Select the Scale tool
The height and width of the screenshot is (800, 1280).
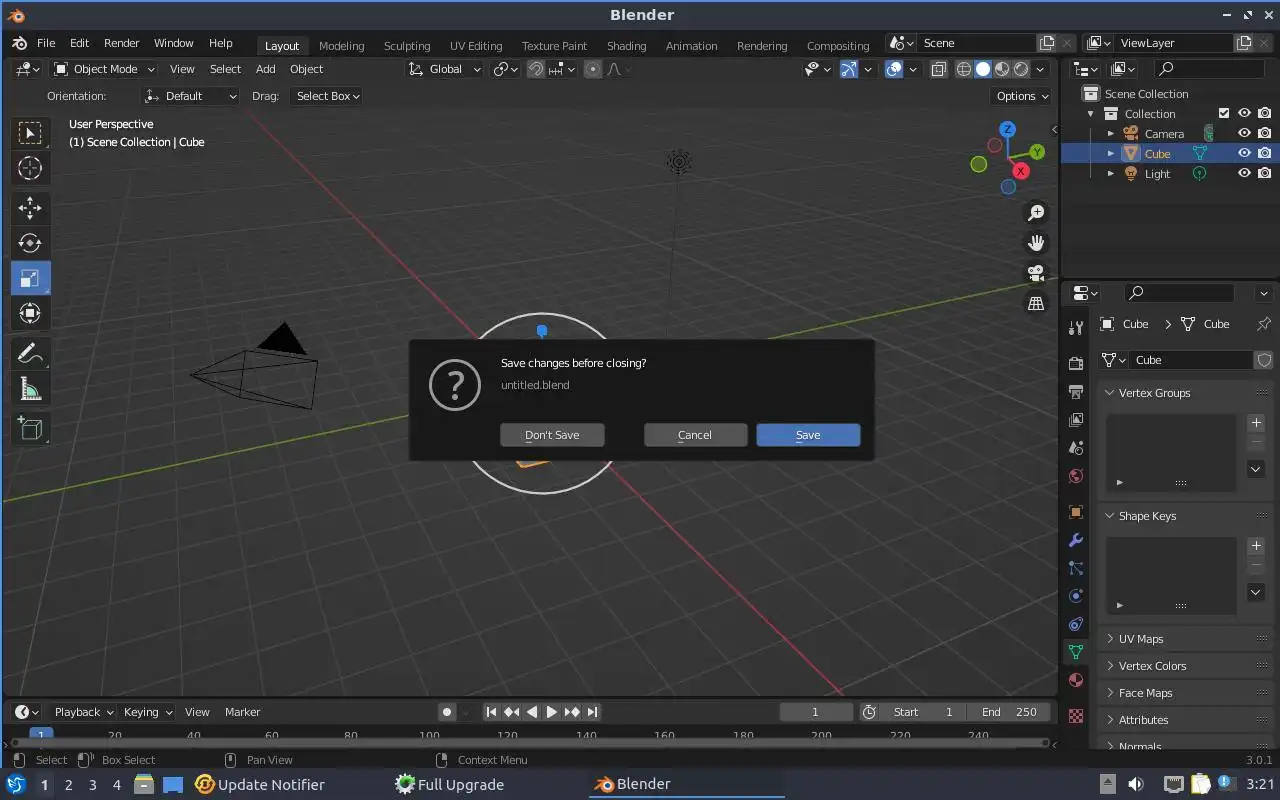pyautogui.click(x=30, y=278)
